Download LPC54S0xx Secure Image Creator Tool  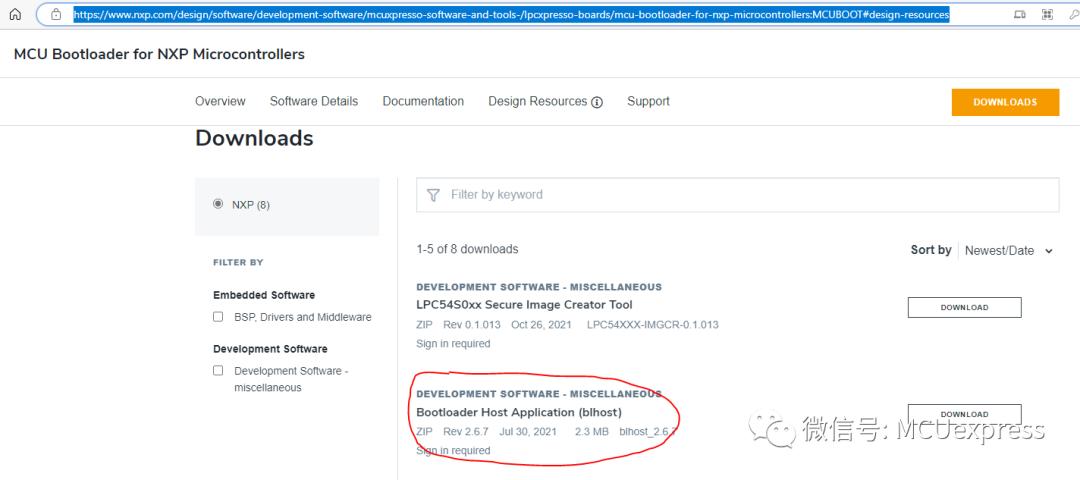tap(964, 307)
